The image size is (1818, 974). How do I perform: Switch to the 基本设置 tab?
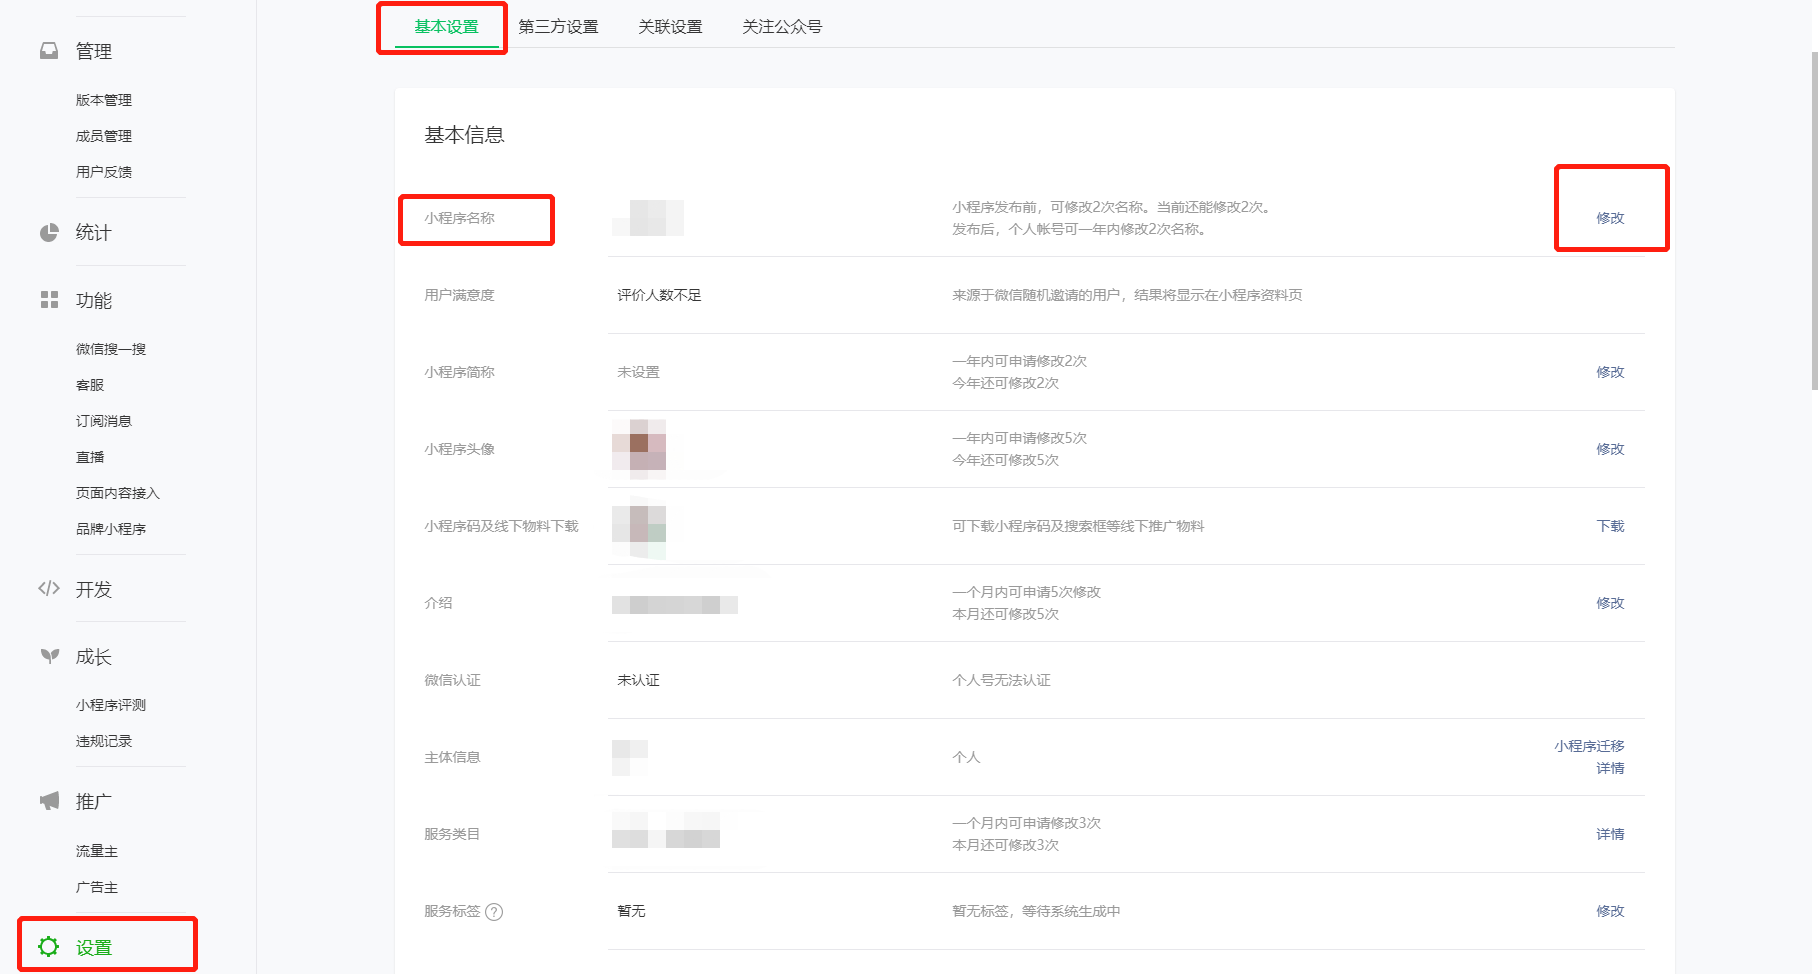click(x=447, y=27)
